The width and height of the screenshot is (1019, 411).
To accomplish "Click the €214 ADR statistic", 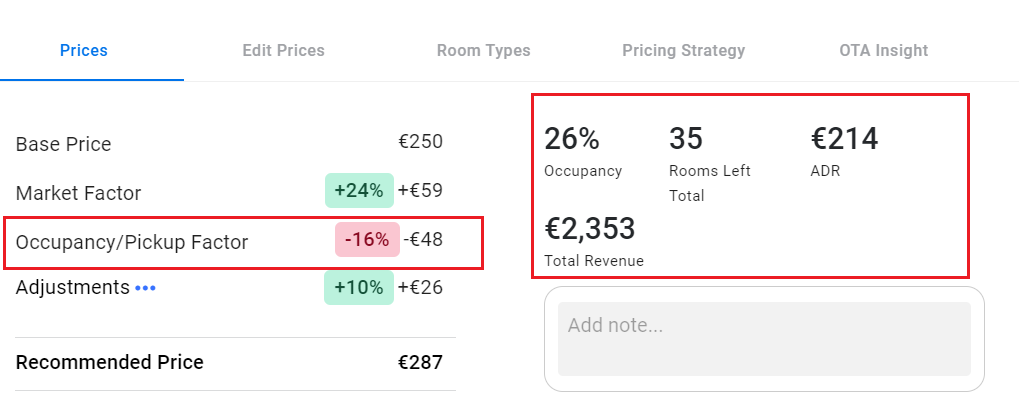I will pyautogui.click(x=844, y=139).
